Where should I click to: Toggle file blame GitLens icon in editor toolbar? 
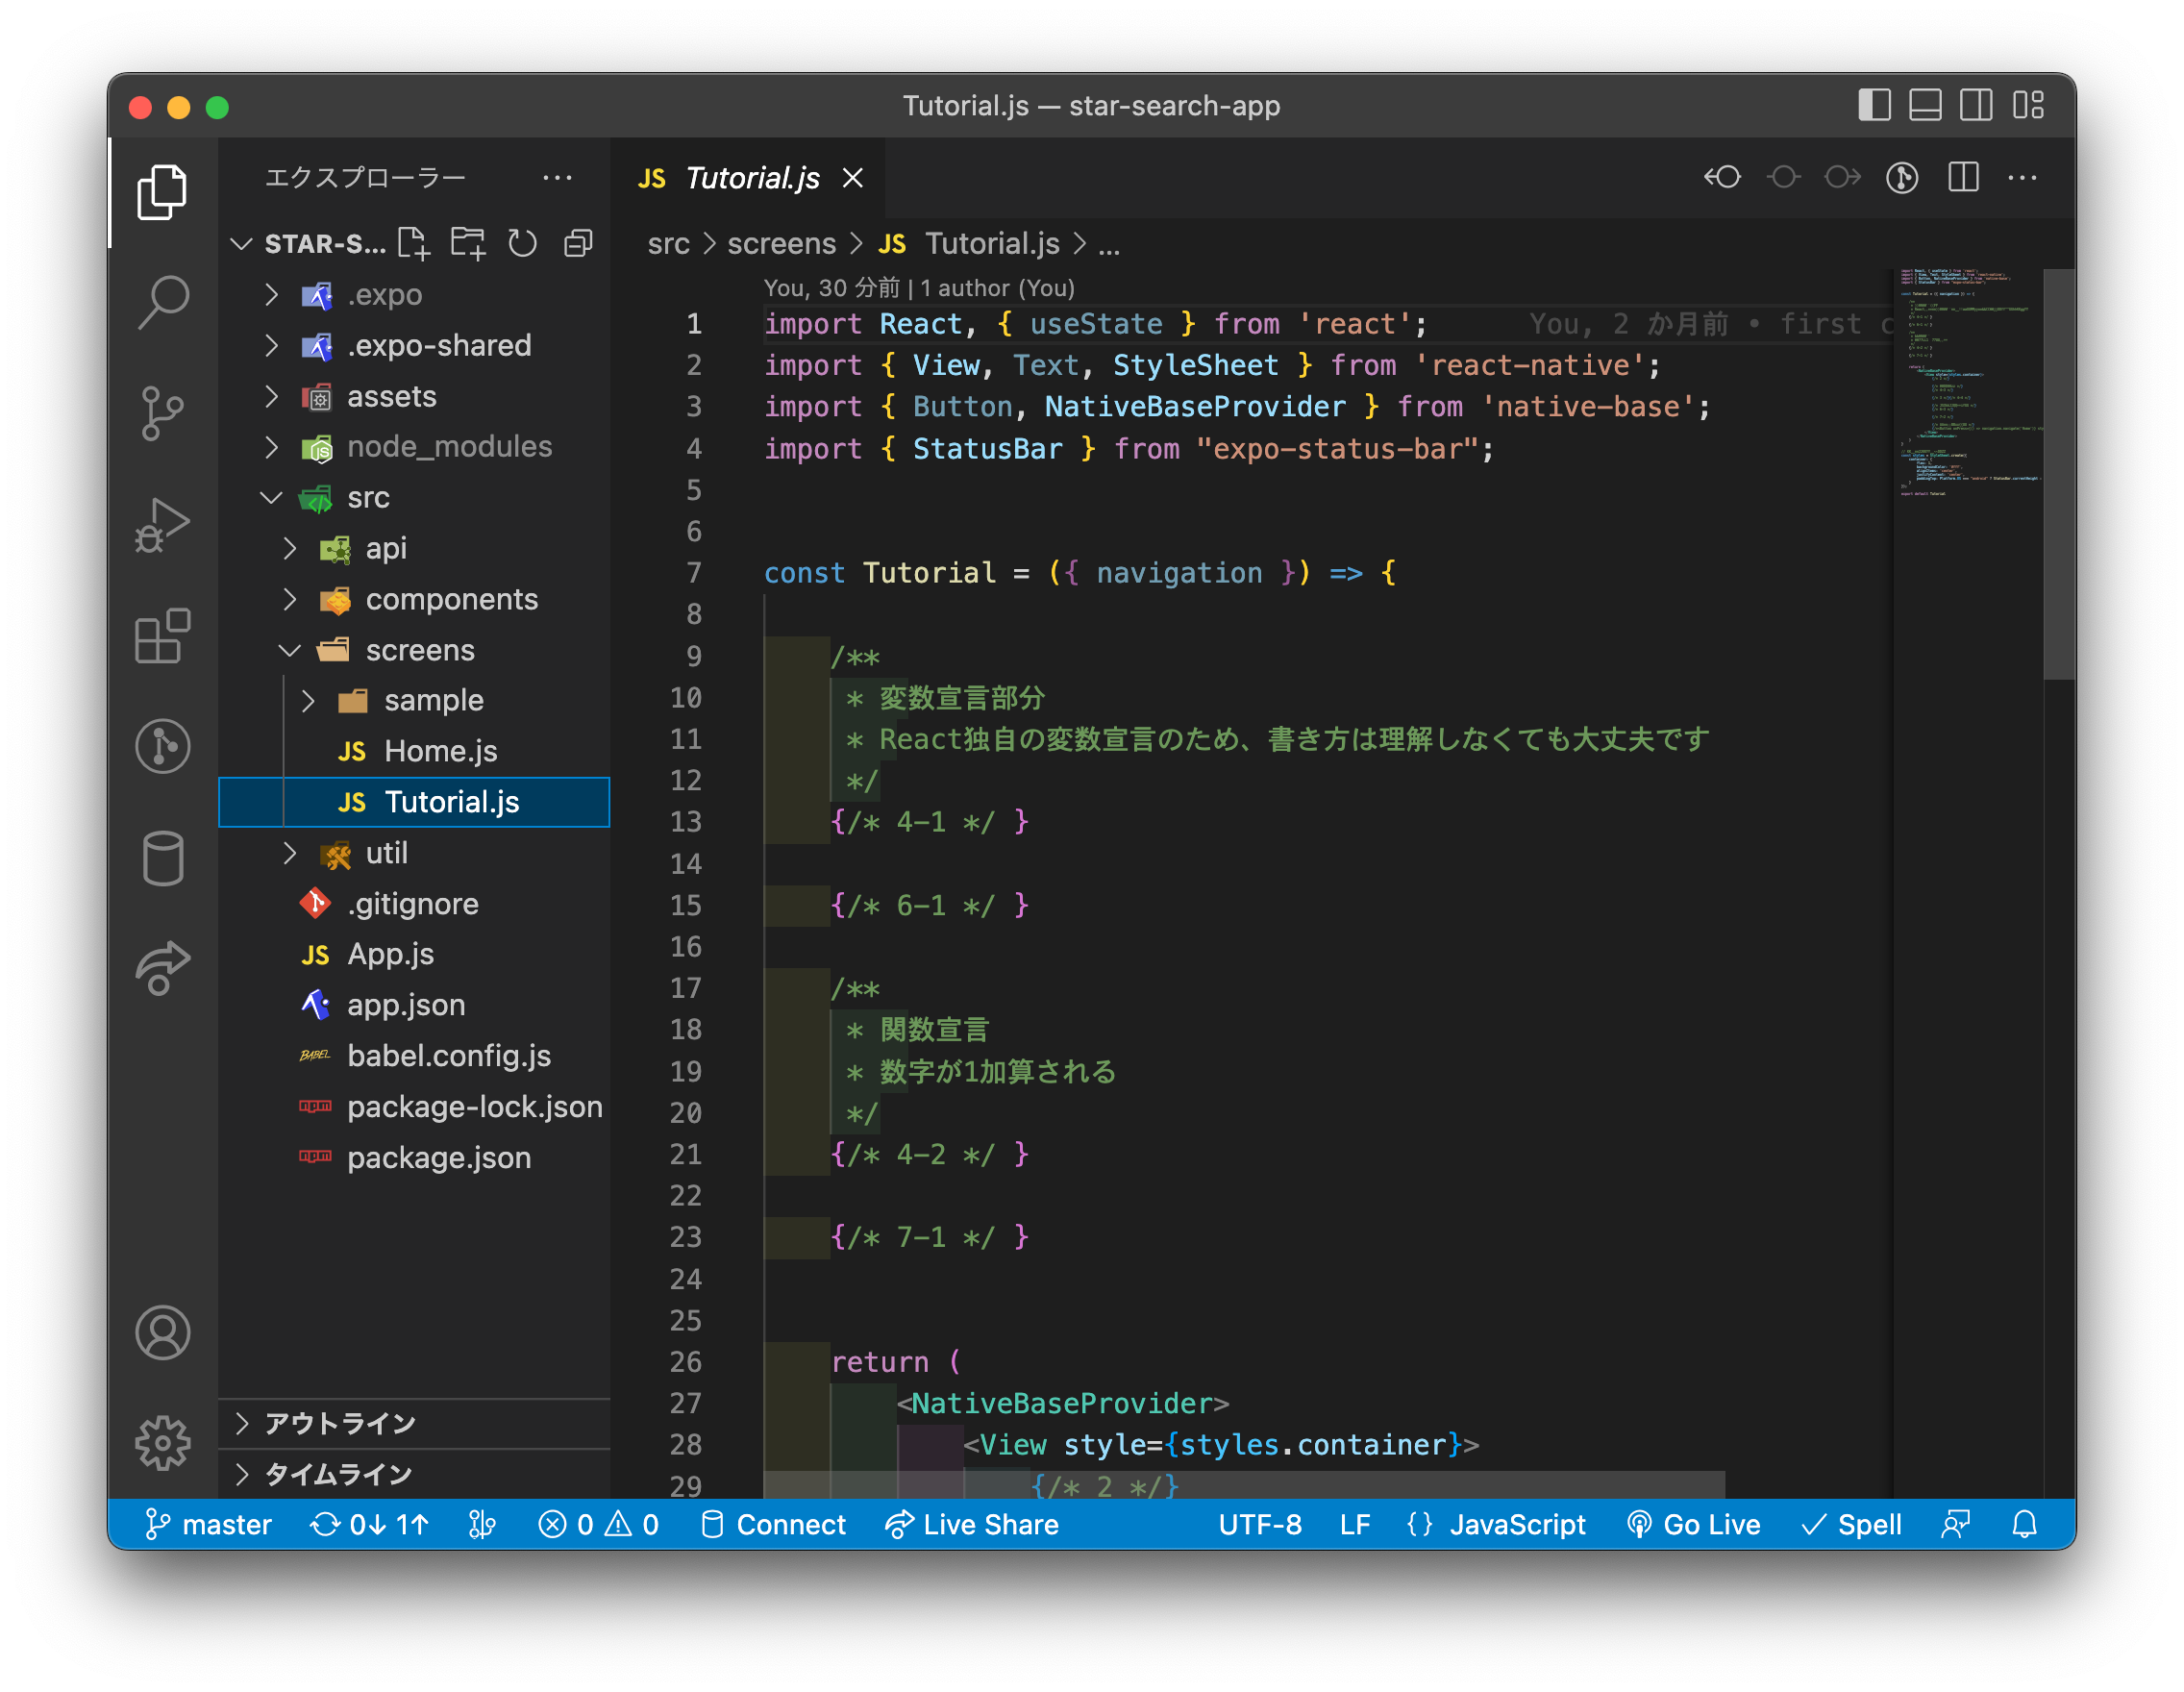(x=1902, y=178)
